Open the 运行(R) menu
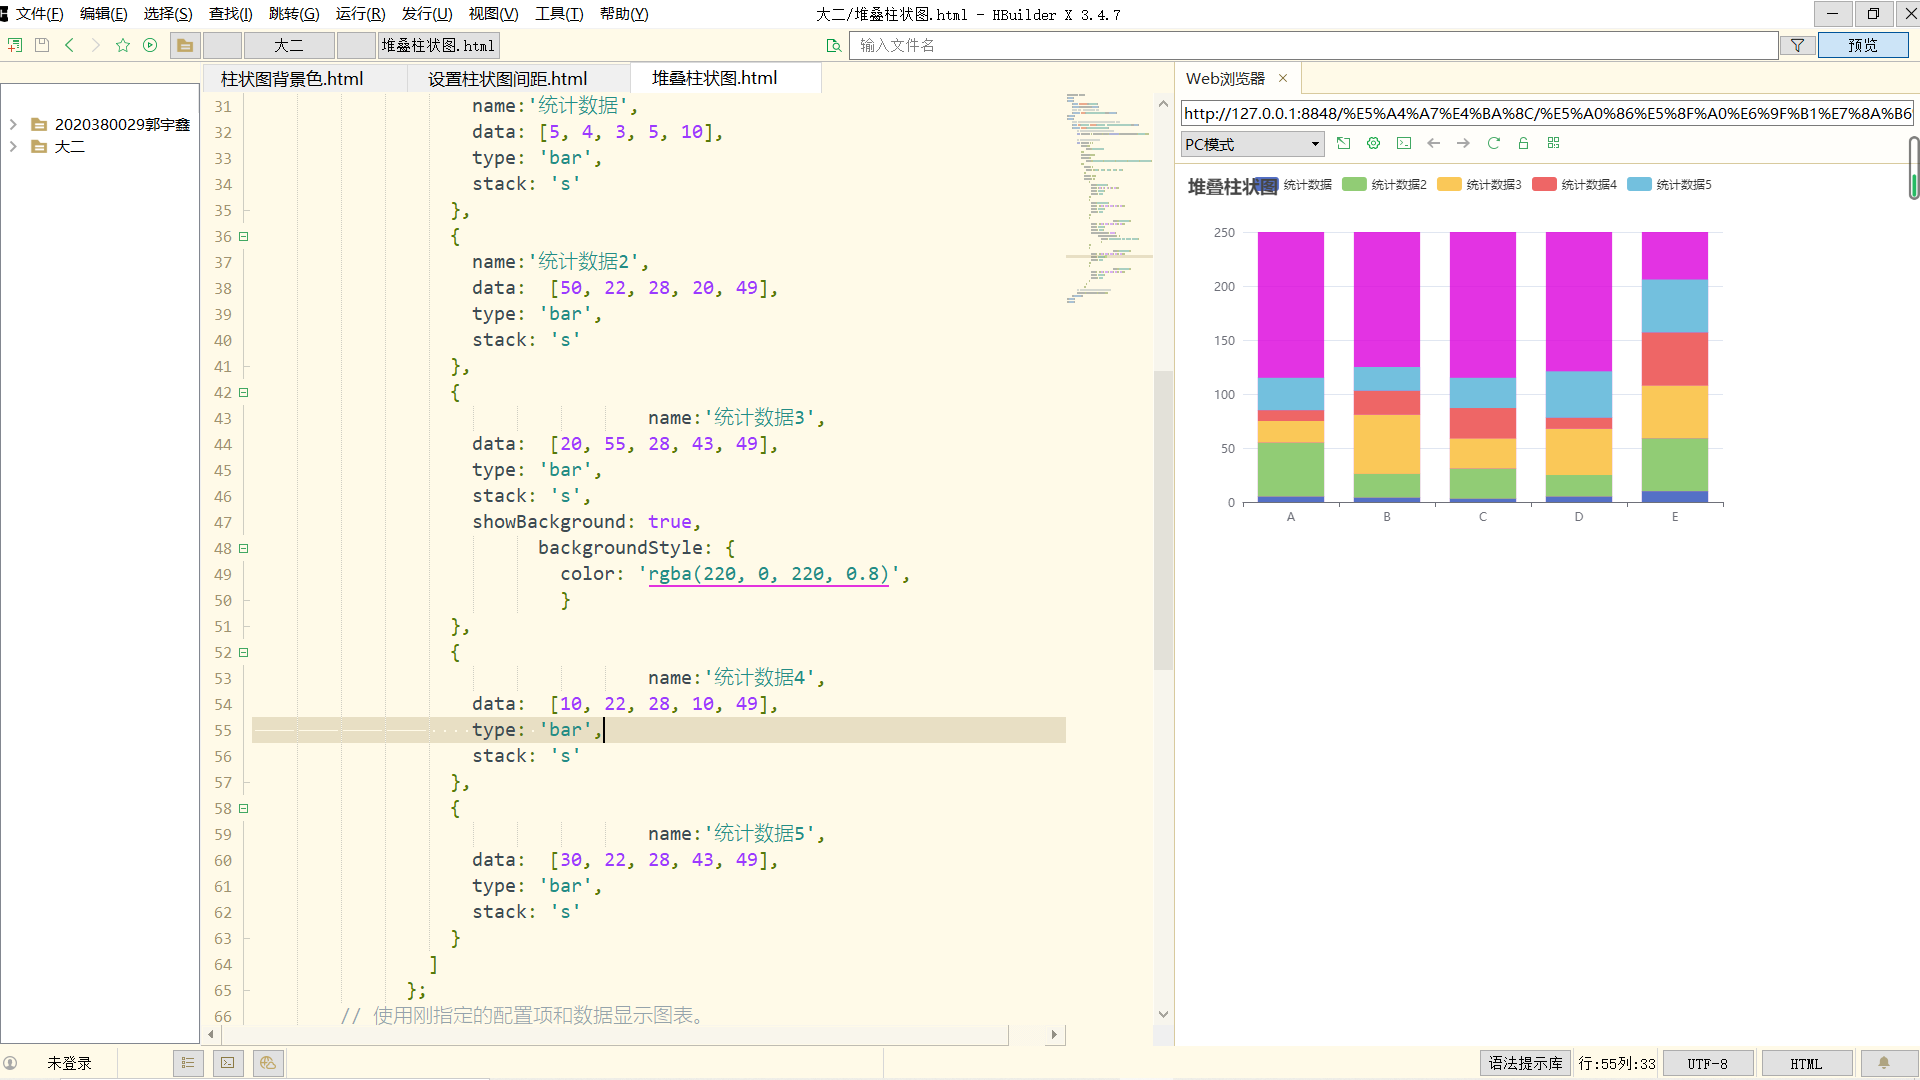Screen dimensions: 1920x1080 360,14
